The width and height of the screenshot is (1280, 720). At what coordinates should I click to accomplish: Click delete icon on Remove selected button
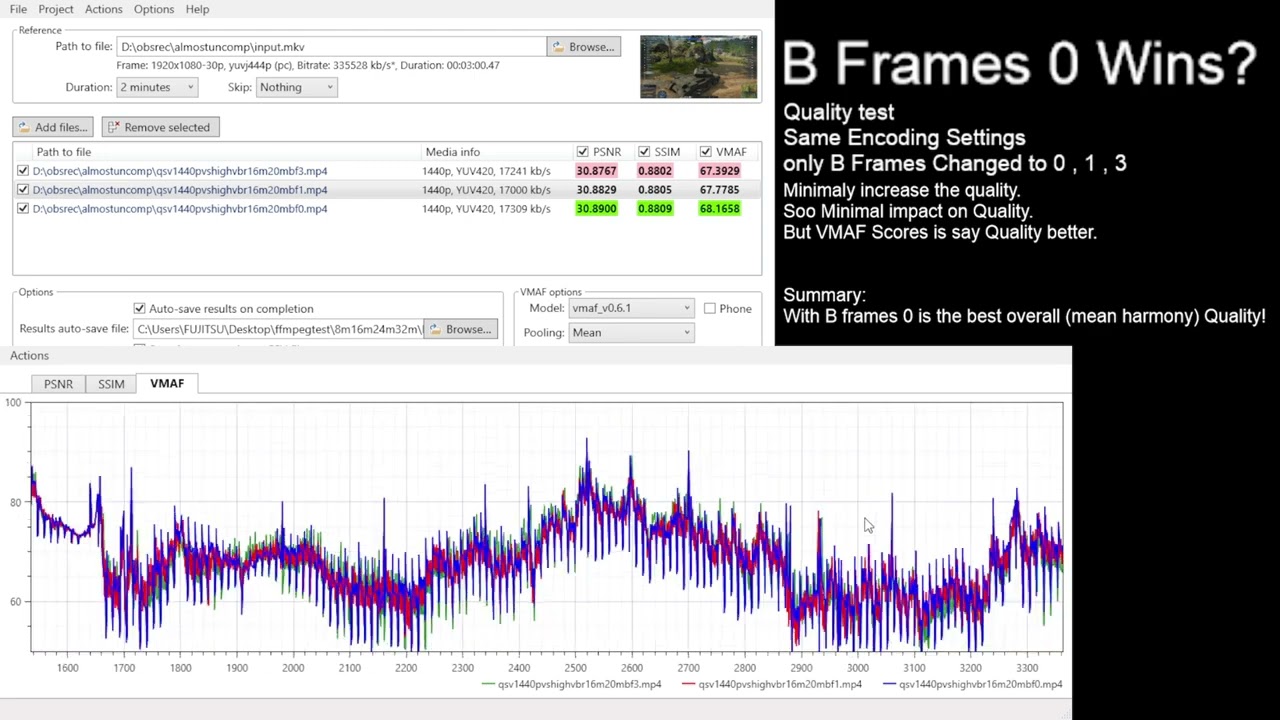coord(114,127)
